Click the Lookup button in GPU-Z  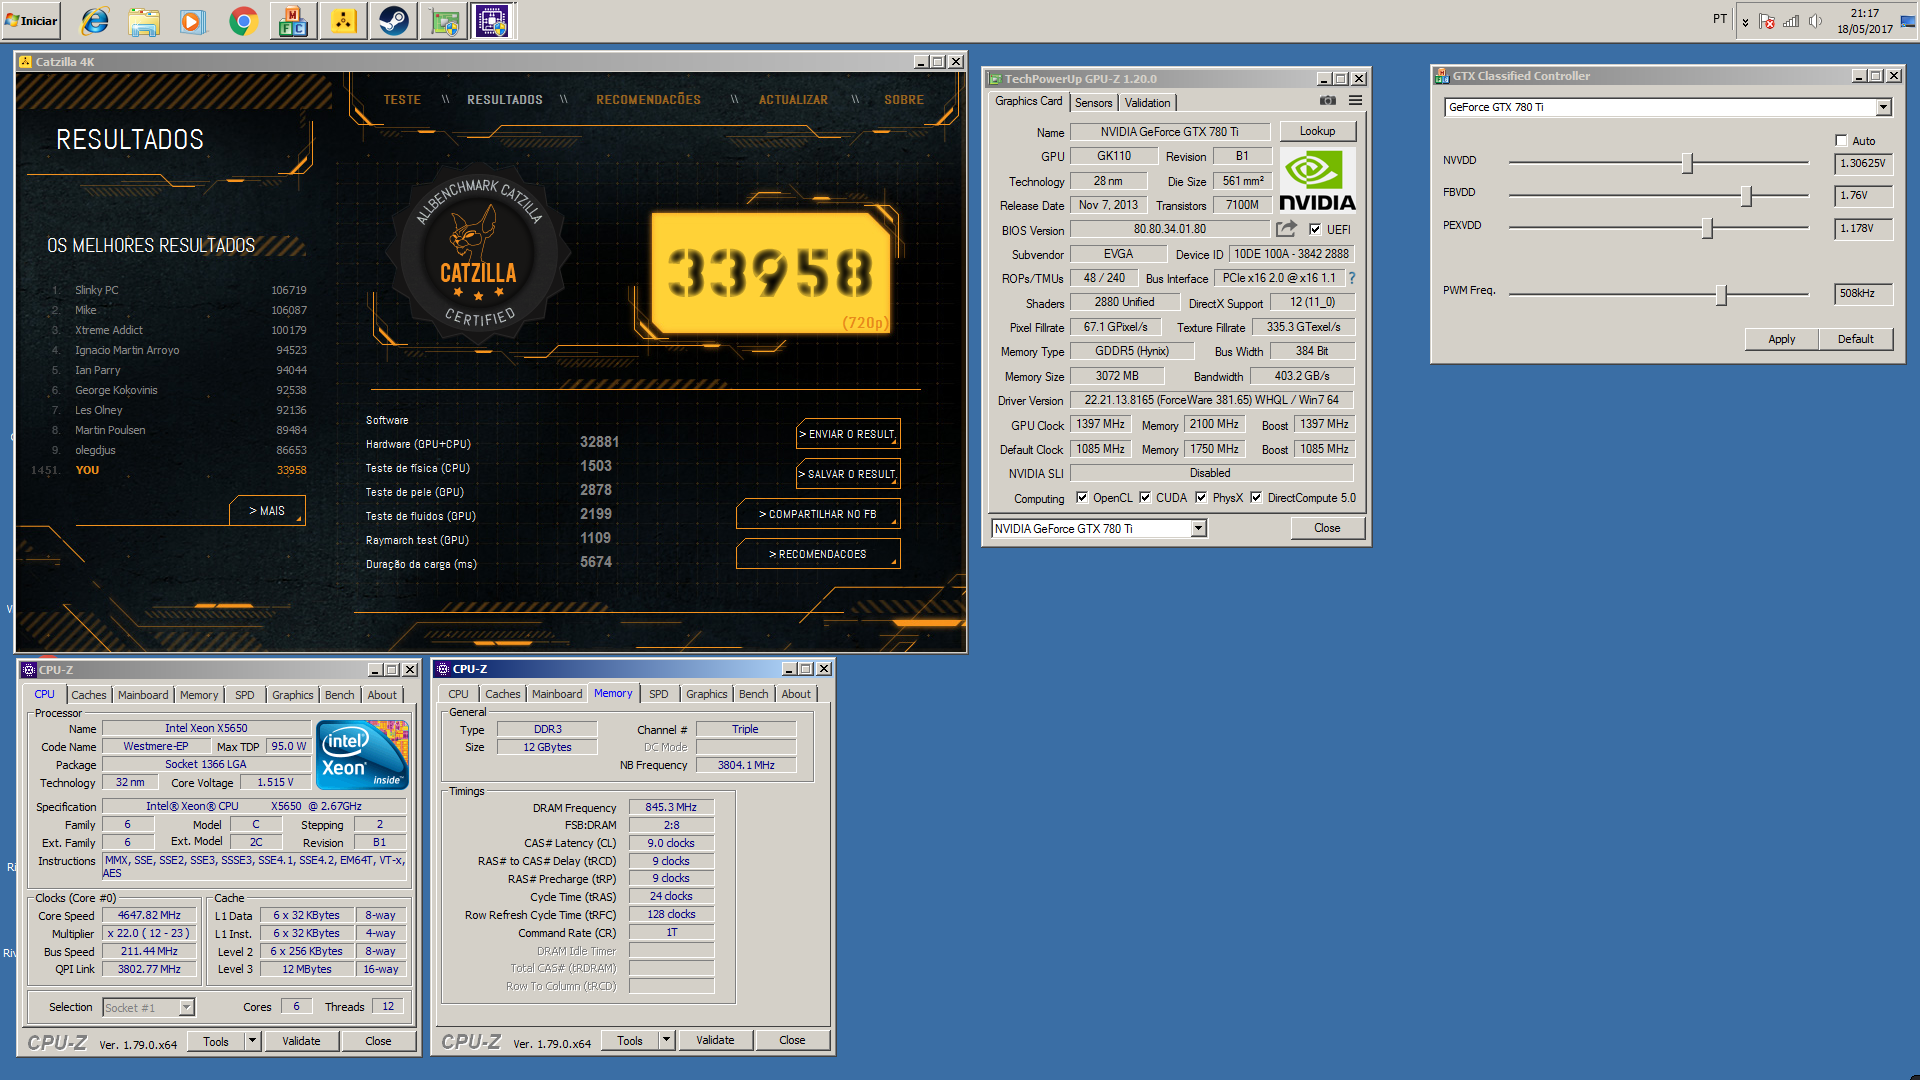click(1317, 131)
